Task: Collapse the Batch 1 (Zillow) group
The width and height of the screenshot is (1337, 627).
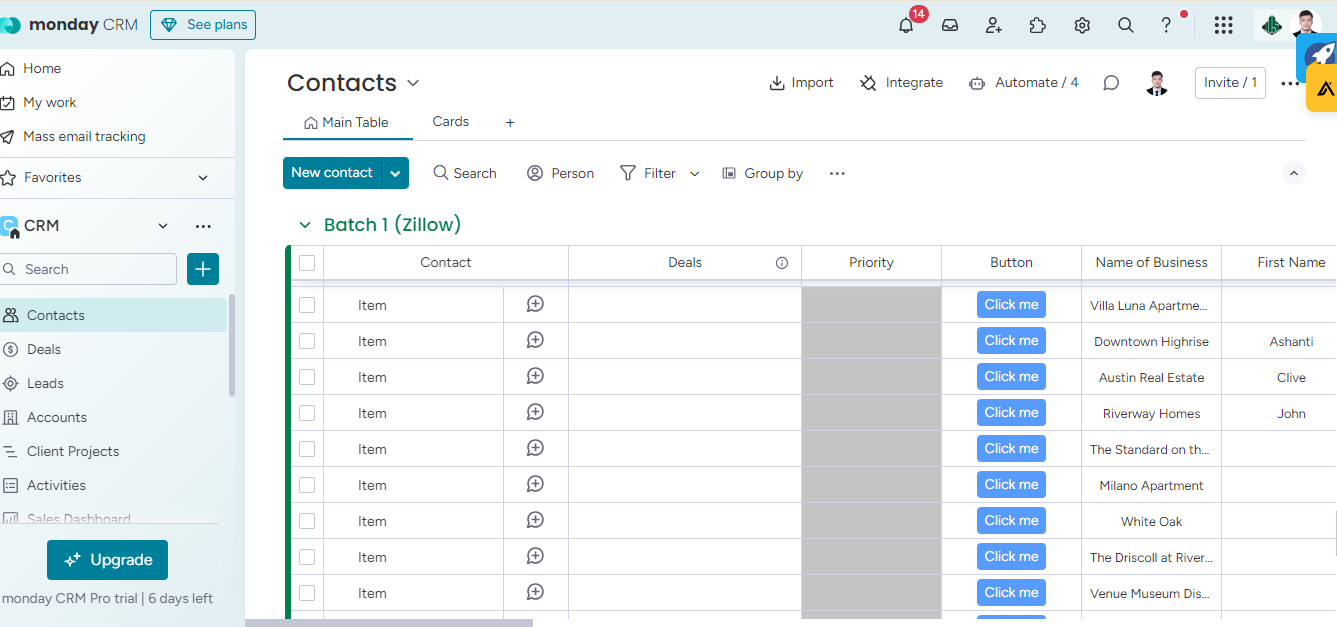Action: tap(305, 225)
